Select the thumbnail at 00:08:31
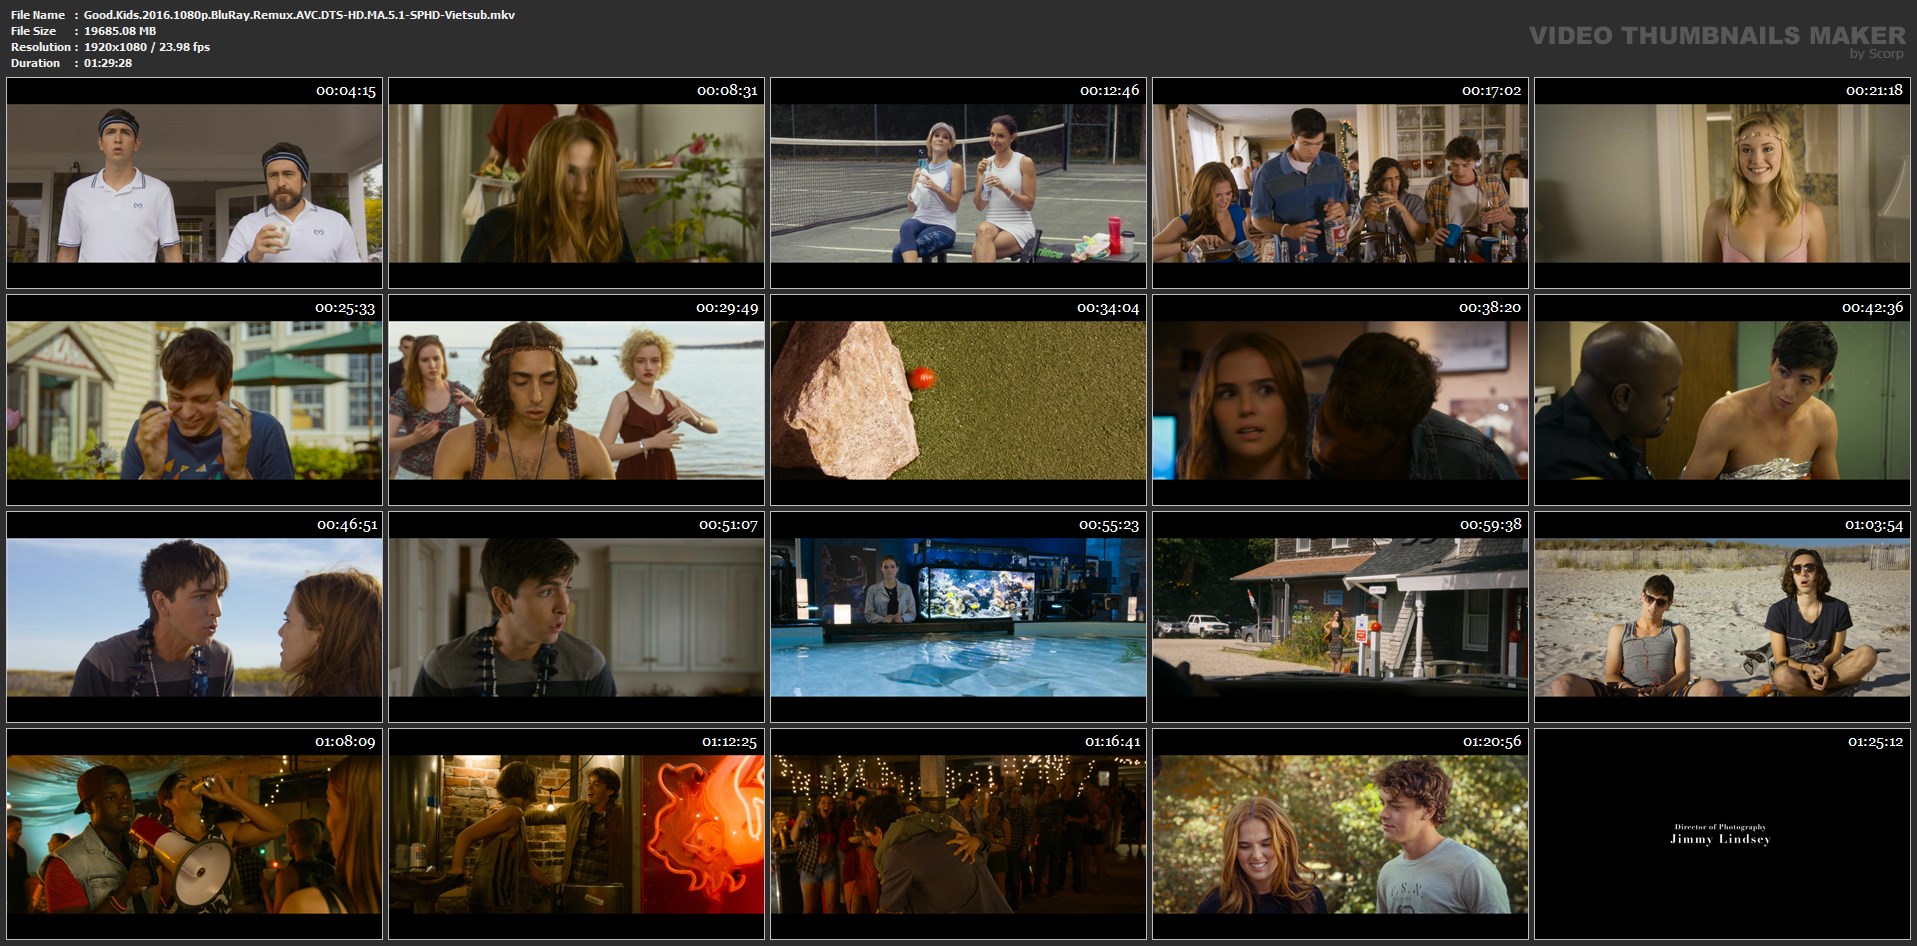This screenshot has width=1917, height=946. (576, 183)
